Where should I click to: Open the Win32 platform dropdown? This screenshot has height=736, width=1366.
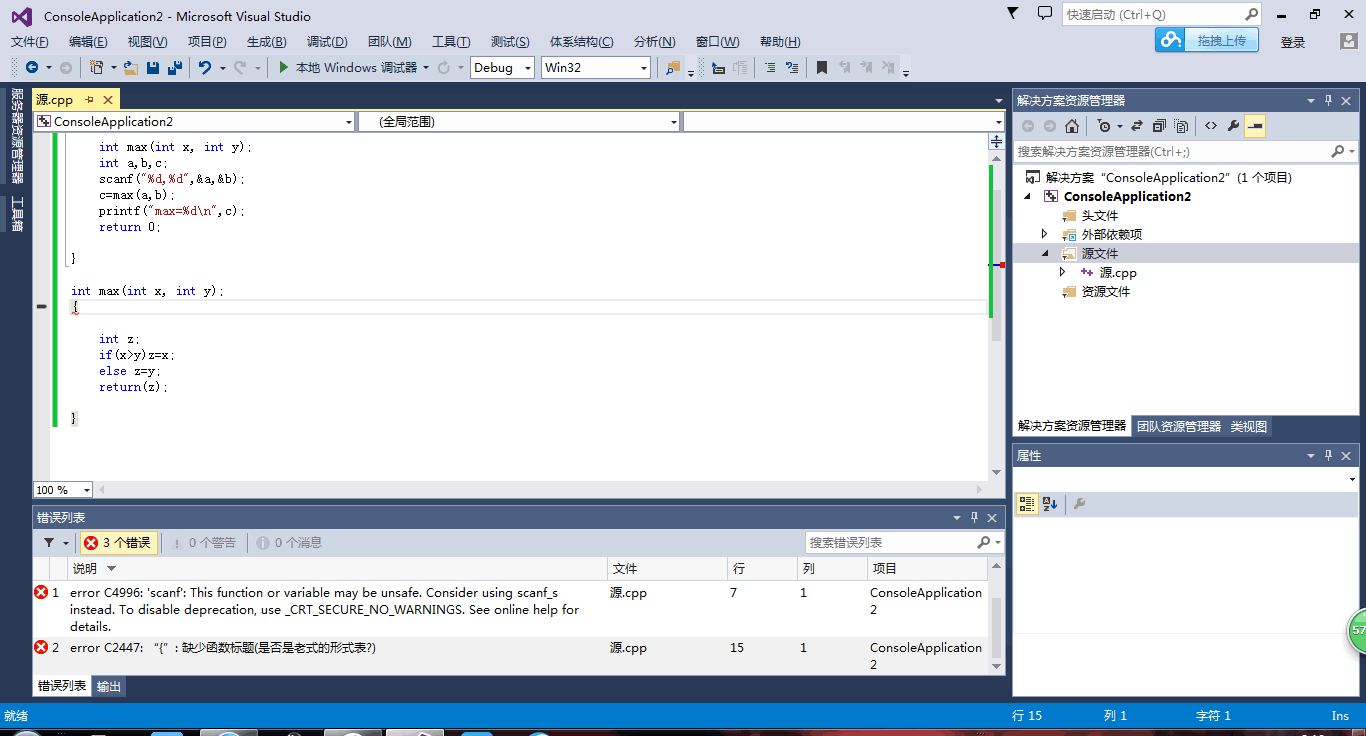596,67
